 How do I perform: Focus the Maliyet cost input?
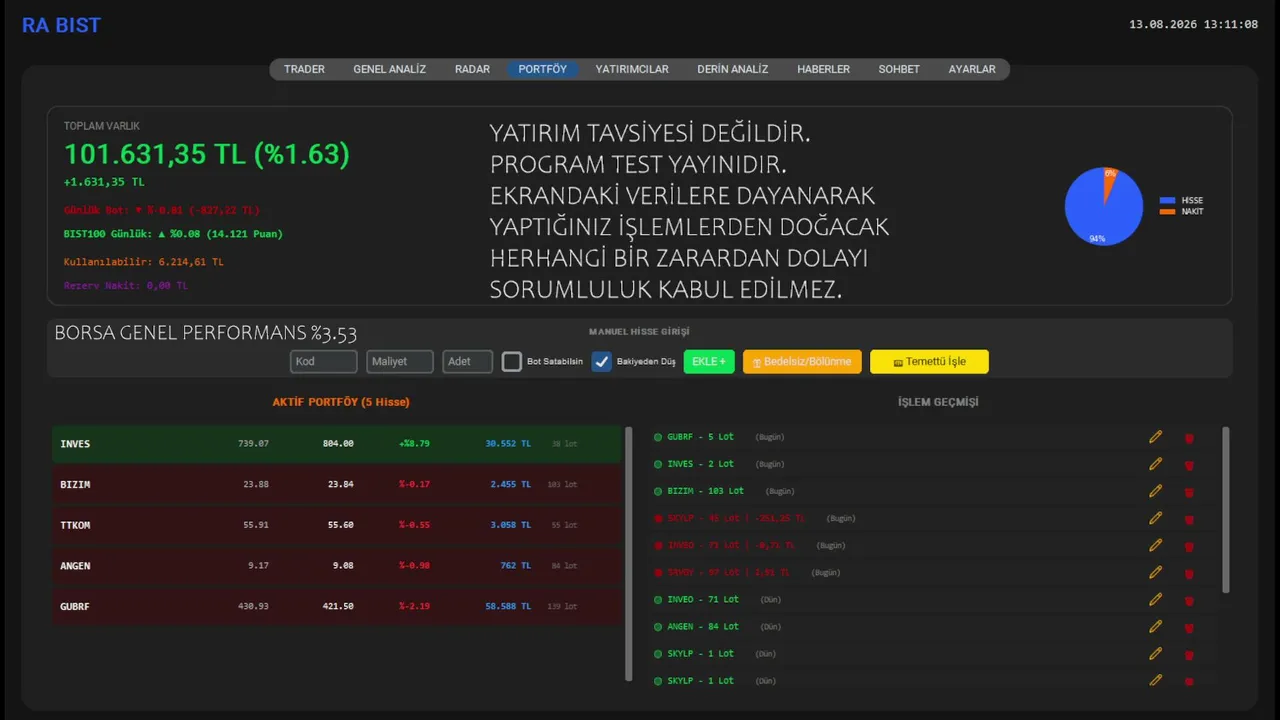pyautogui.click(x=400, y=361)
